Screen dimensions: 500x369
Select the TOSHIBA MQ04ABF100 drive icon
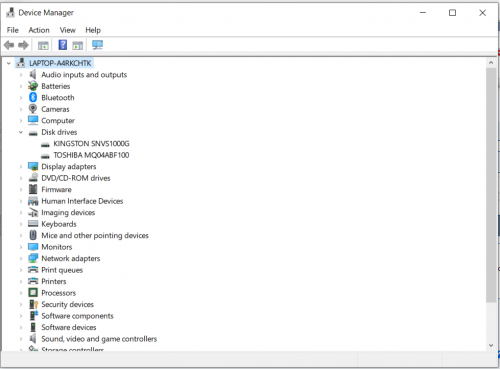pyautogui.click(x=45, y=156)
